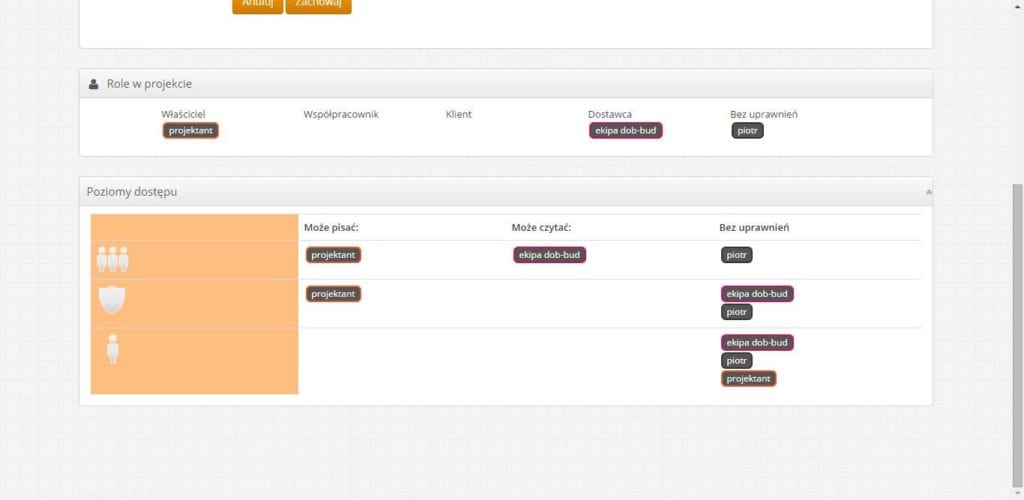This screenshot has height=500, width=1024.
Task: Click the projektant tag under Właściciel
Action: tap(190, 131)
